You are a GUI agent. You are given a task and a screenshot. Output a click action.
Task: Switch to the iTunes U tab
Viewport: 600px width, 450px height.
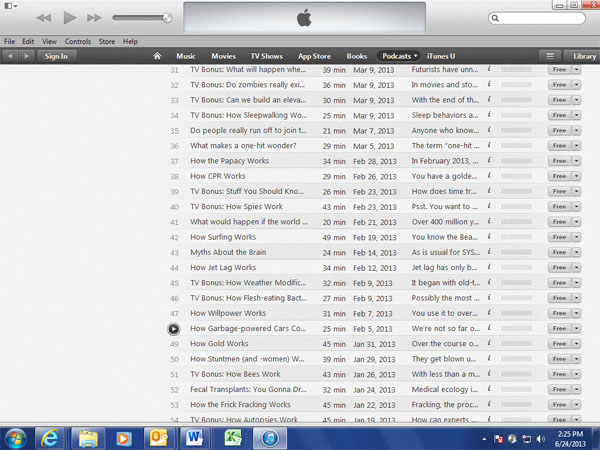click(441, 56)
